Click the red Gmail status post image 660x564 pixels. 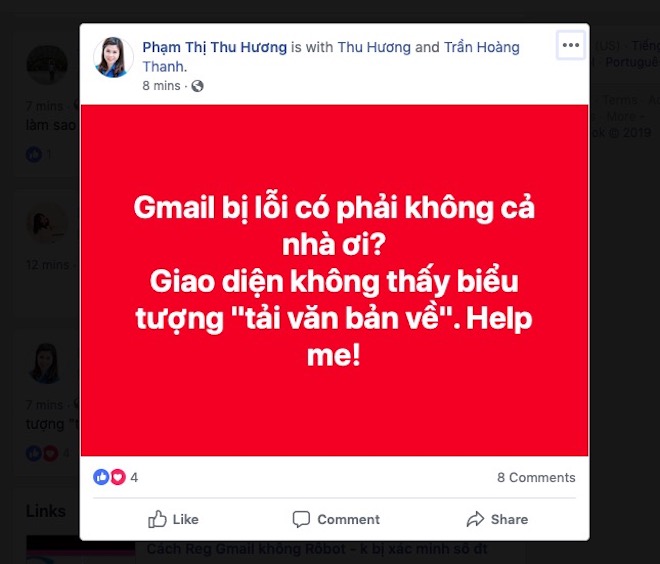tap(334, 280)
